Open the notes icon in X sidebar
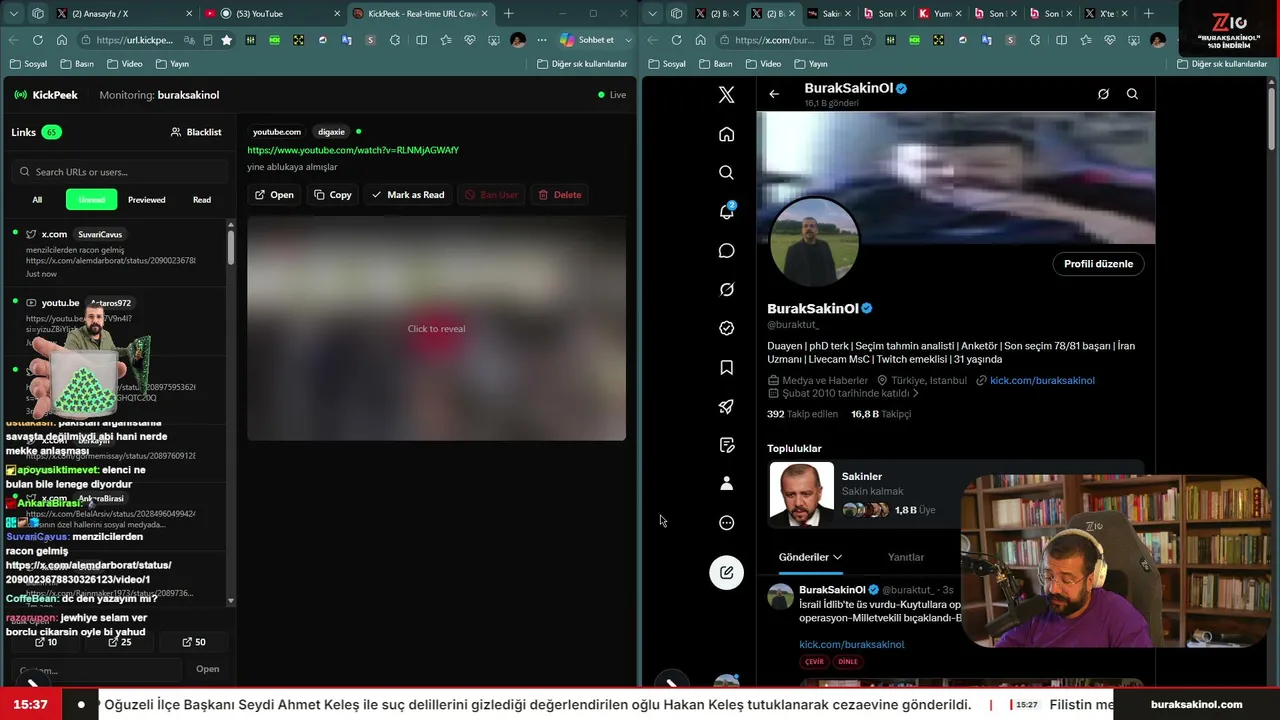The height and width of the screenshot is (720, 1280). point(727,445)
